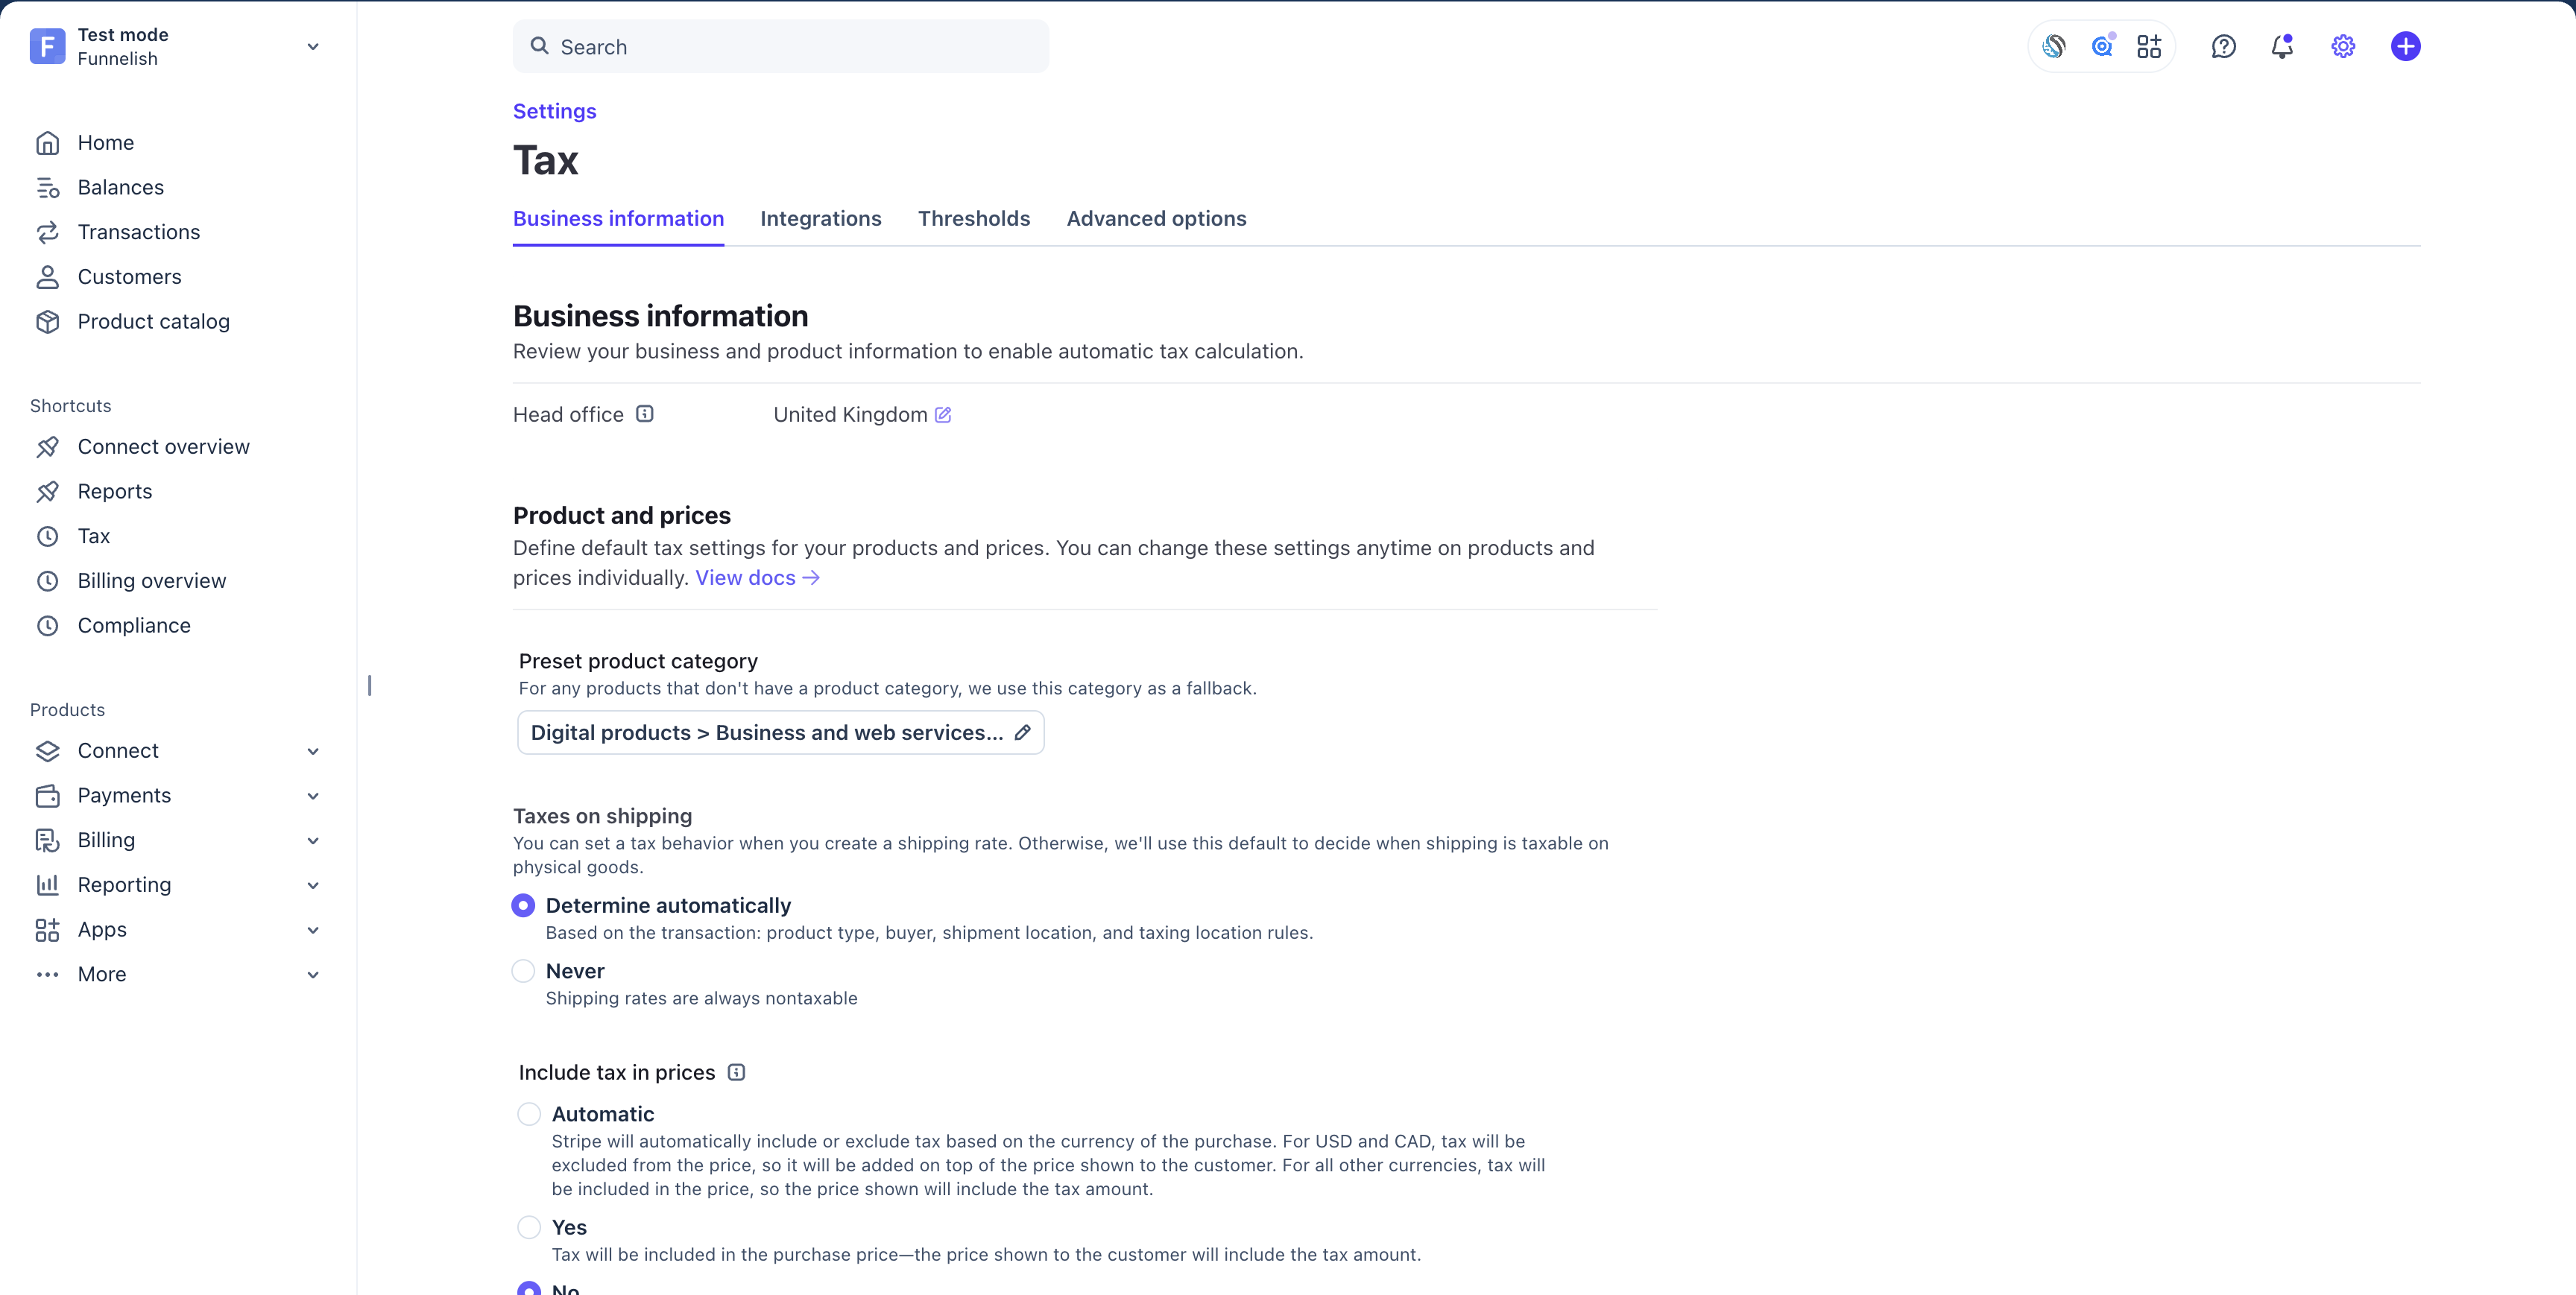The height and width of the screenshot is (1295, 2576).
Task: Open the apps grid icon in header
Action: [2149, 46]
